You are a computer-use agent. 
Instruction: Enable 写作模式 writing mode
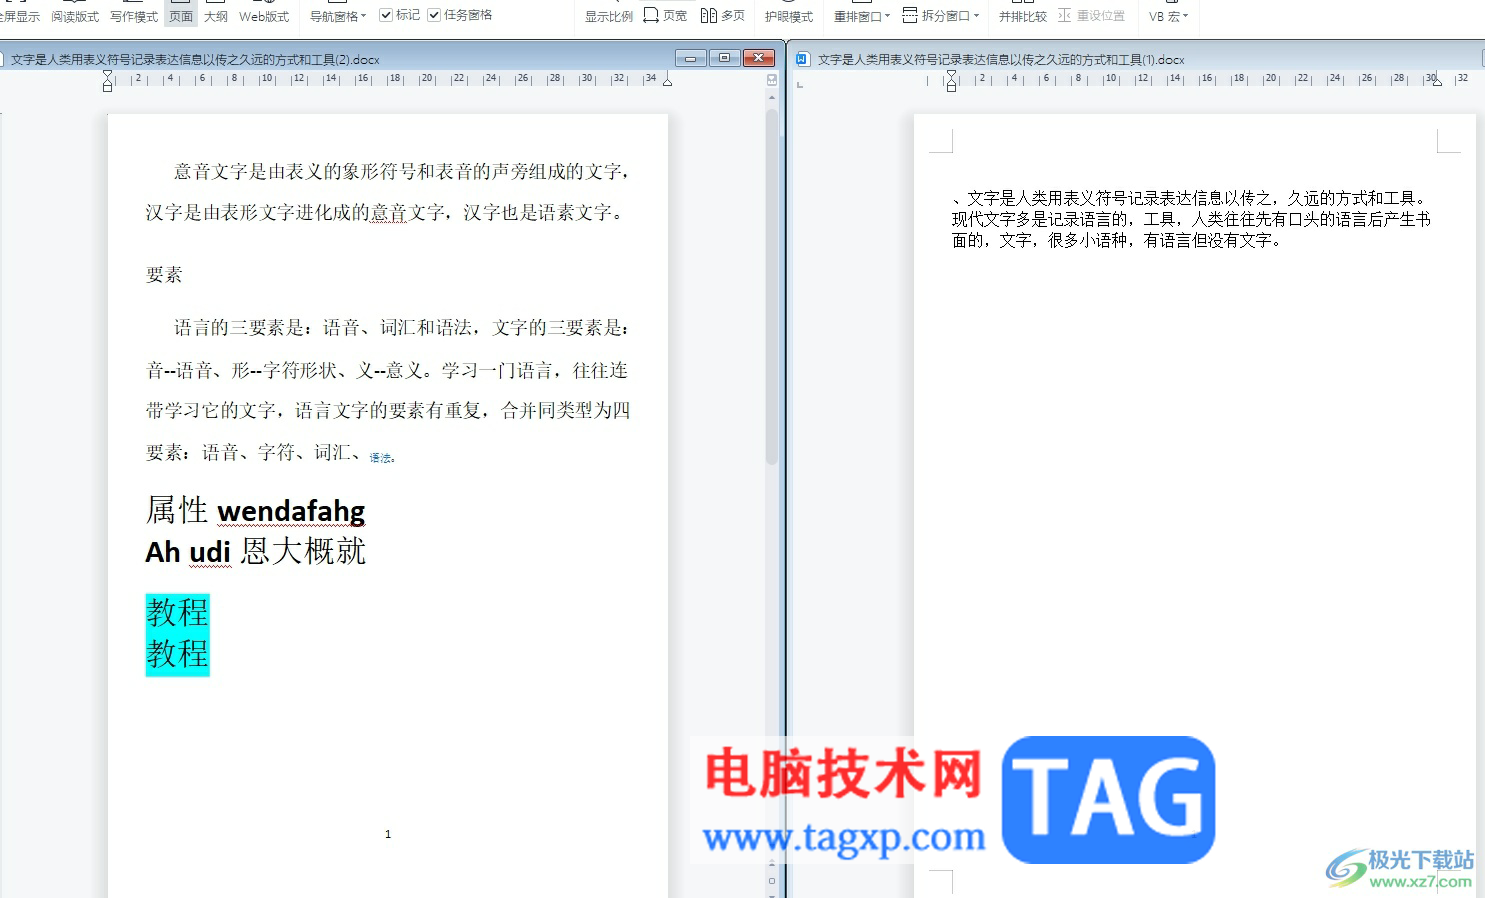point(134,15)
